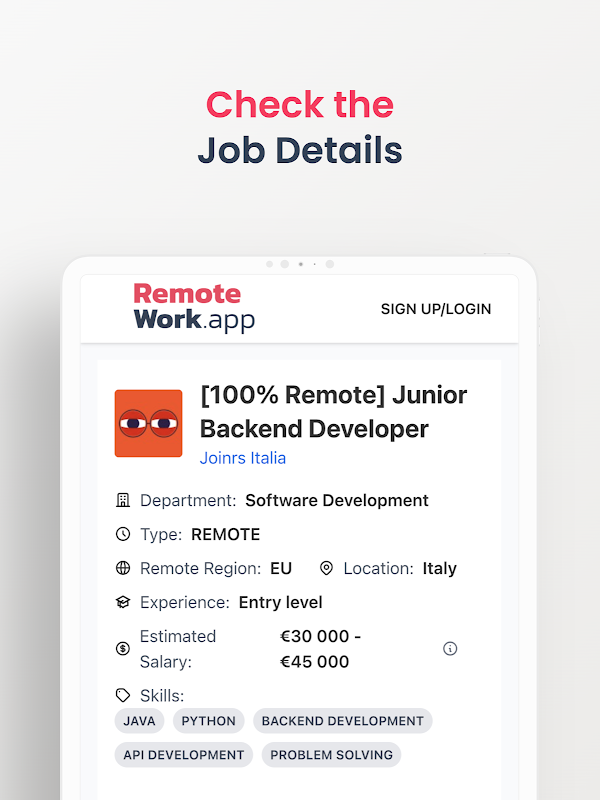
Task: Click the Junior Backend Developer job title
Action: point(333,411)
